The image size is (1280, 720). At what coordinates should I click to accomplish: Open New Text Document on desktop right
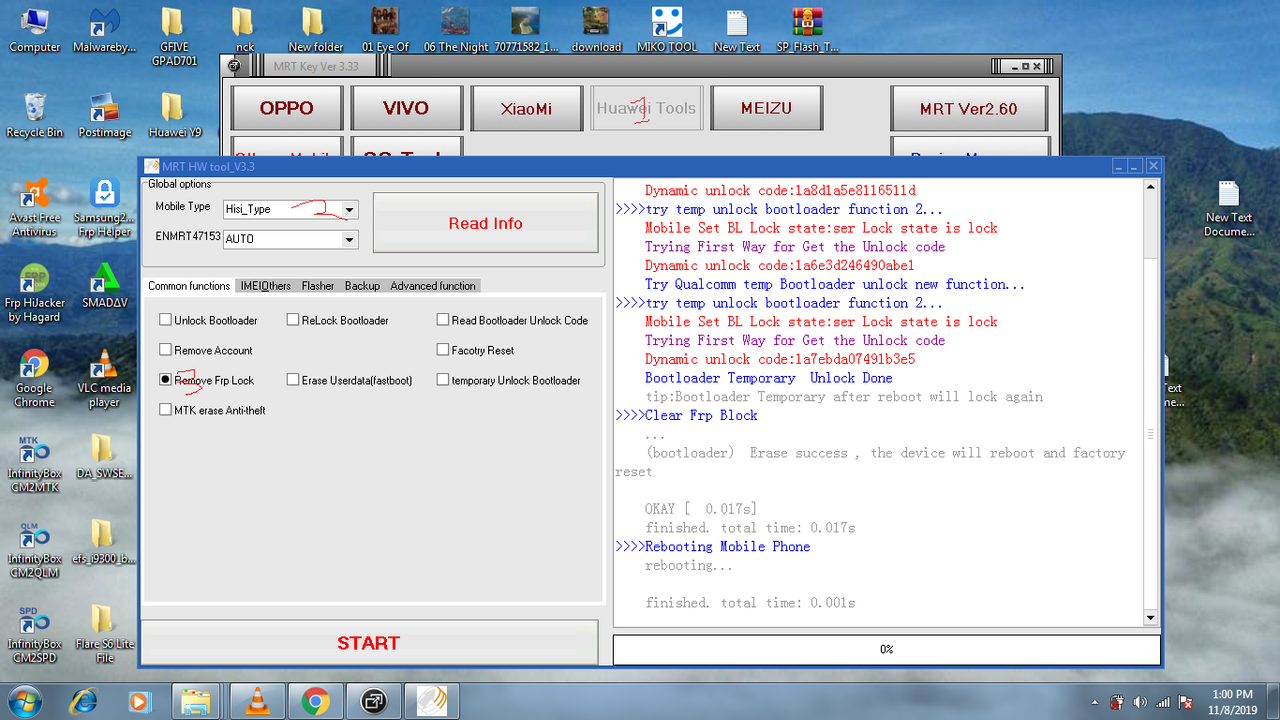tap(1229, 208)
